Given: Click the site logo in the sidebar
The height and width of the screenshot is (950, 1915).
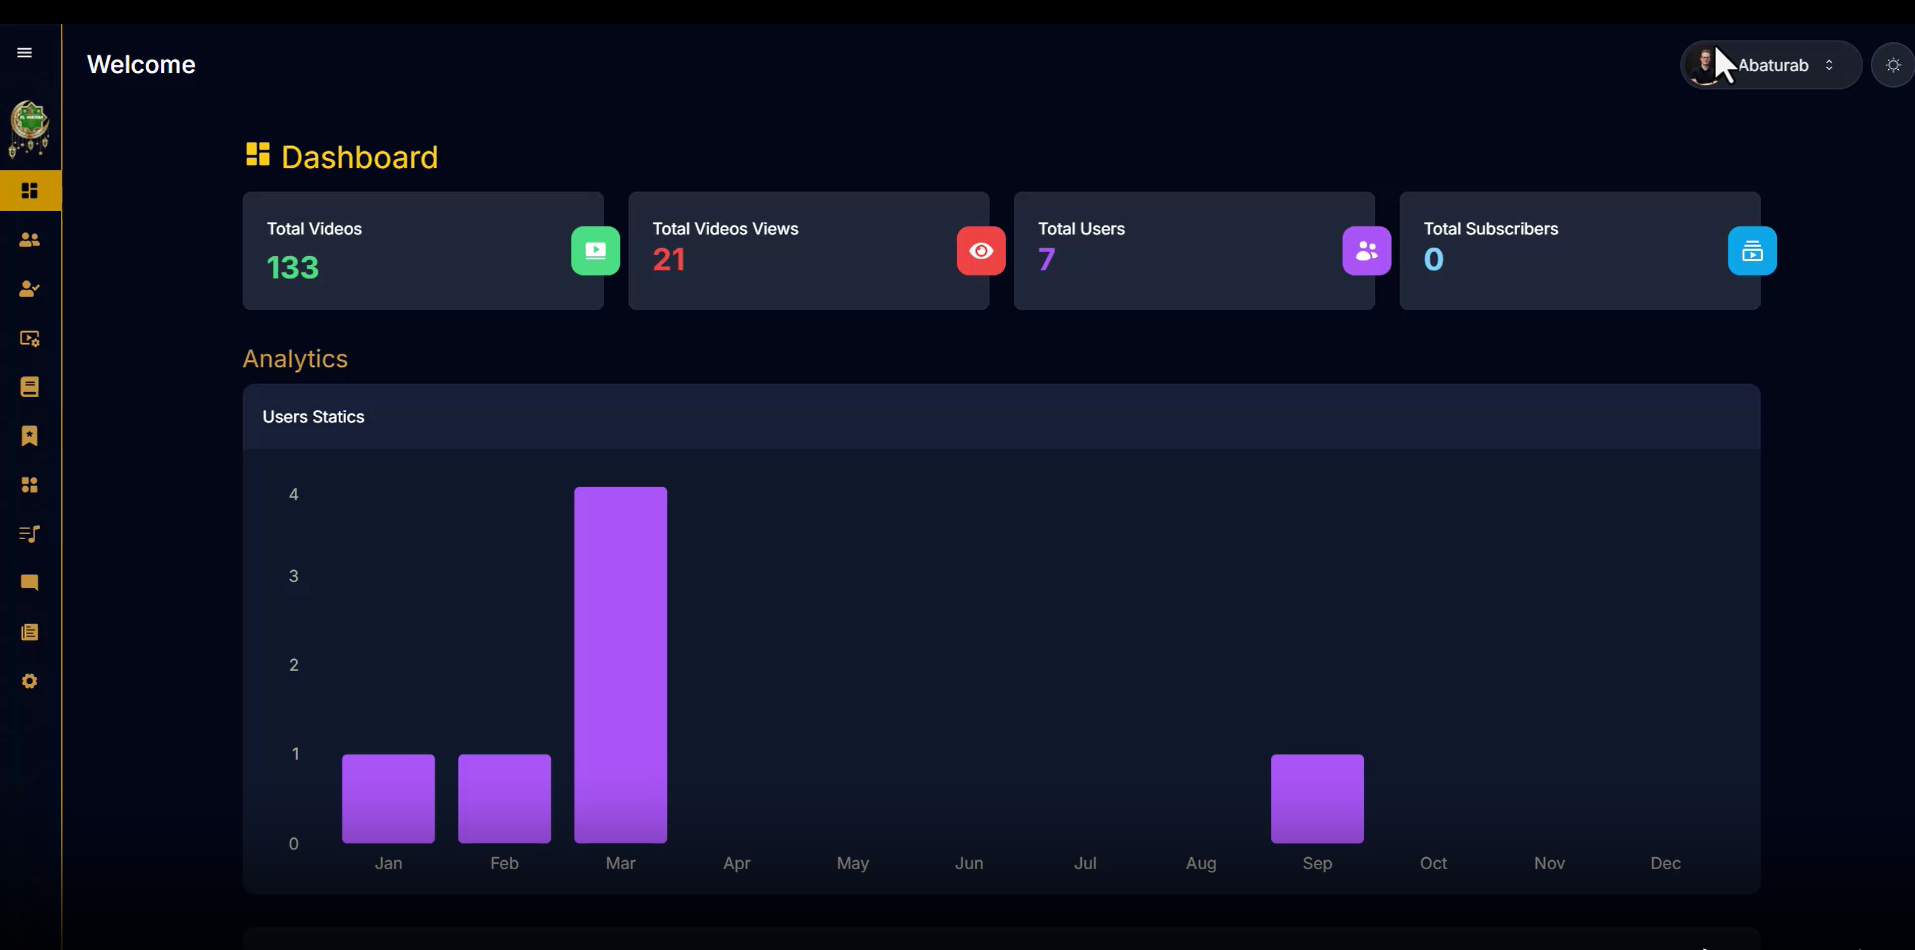Looking at the screenshot, I should (29, 128).
